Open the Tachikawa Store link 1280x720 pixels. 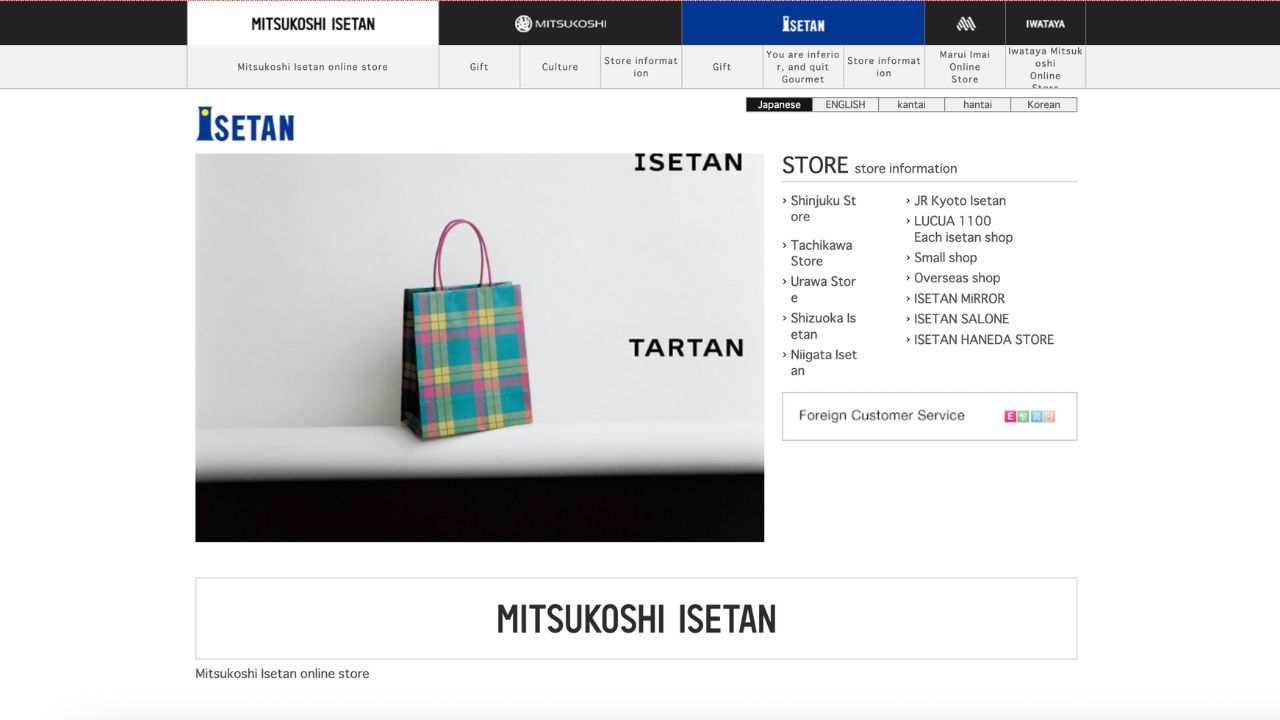point(821,253)
